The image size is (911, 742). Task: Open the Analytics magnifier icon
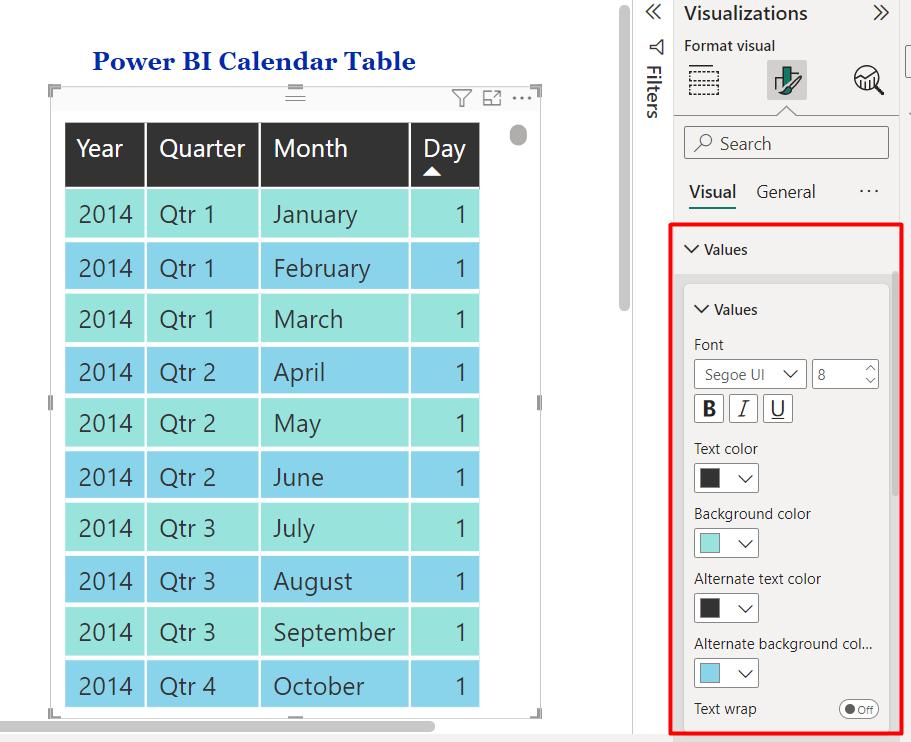click(x=869, y=80)
